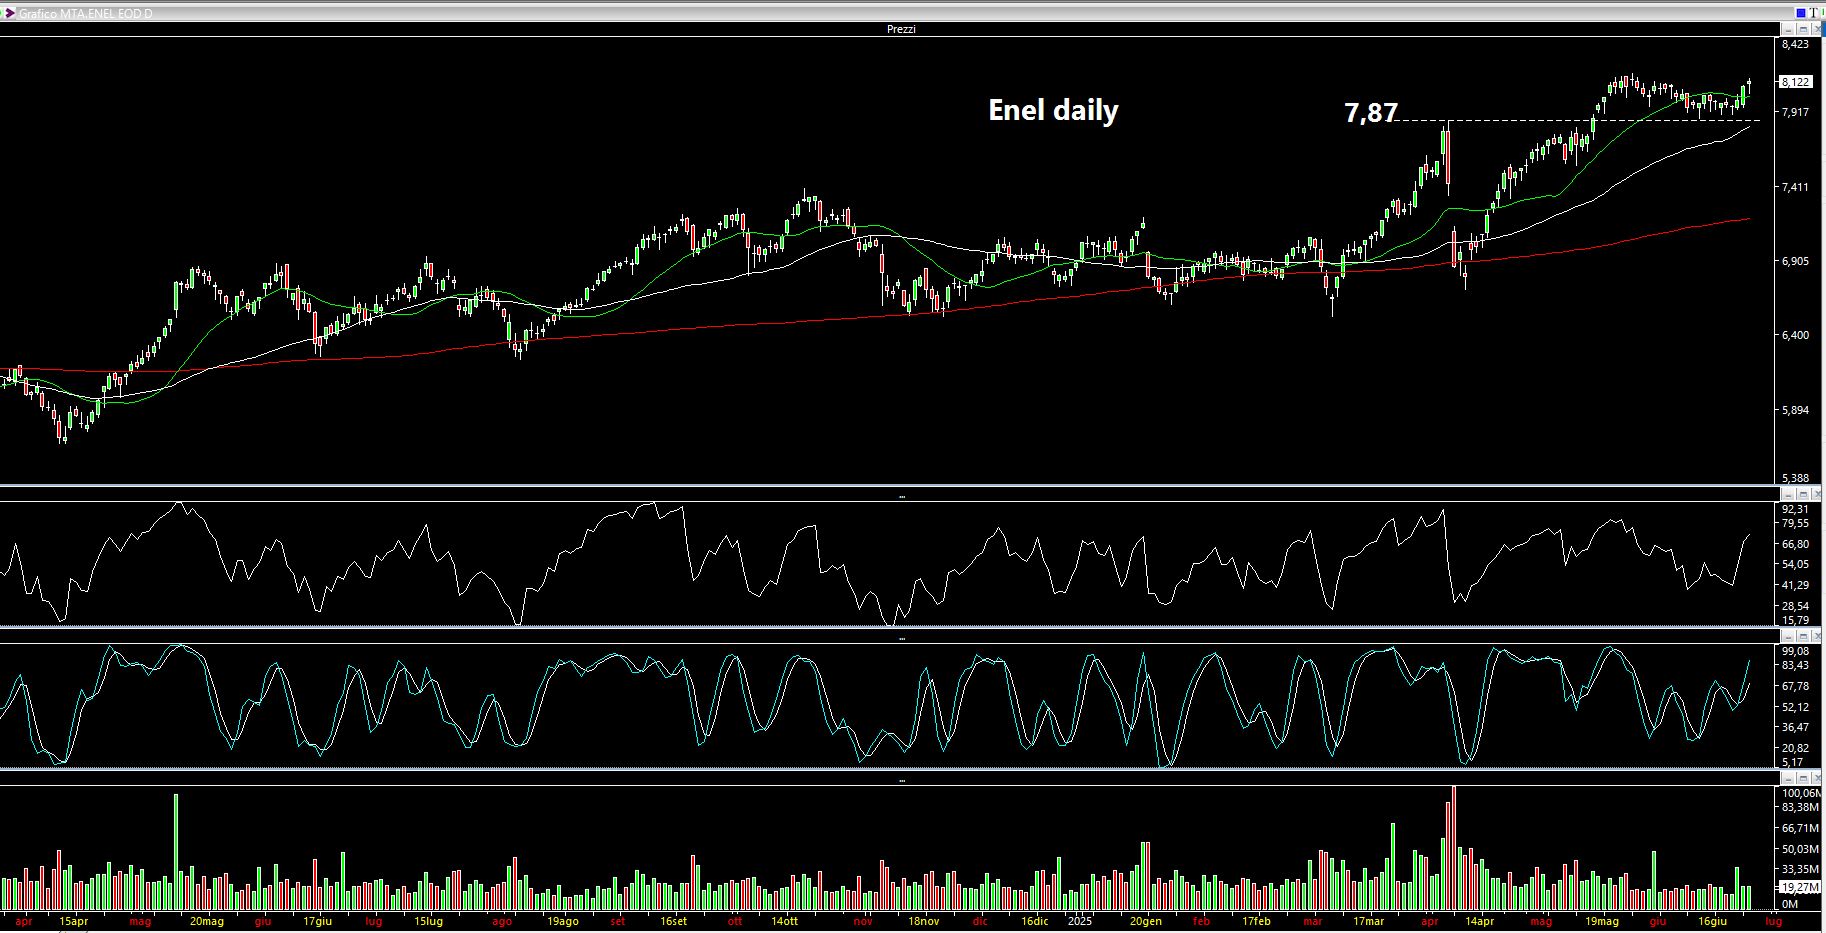Click the 8,423 price axis value
Viewport: 1826px width, 933px height.
(x=1795, y=44)
